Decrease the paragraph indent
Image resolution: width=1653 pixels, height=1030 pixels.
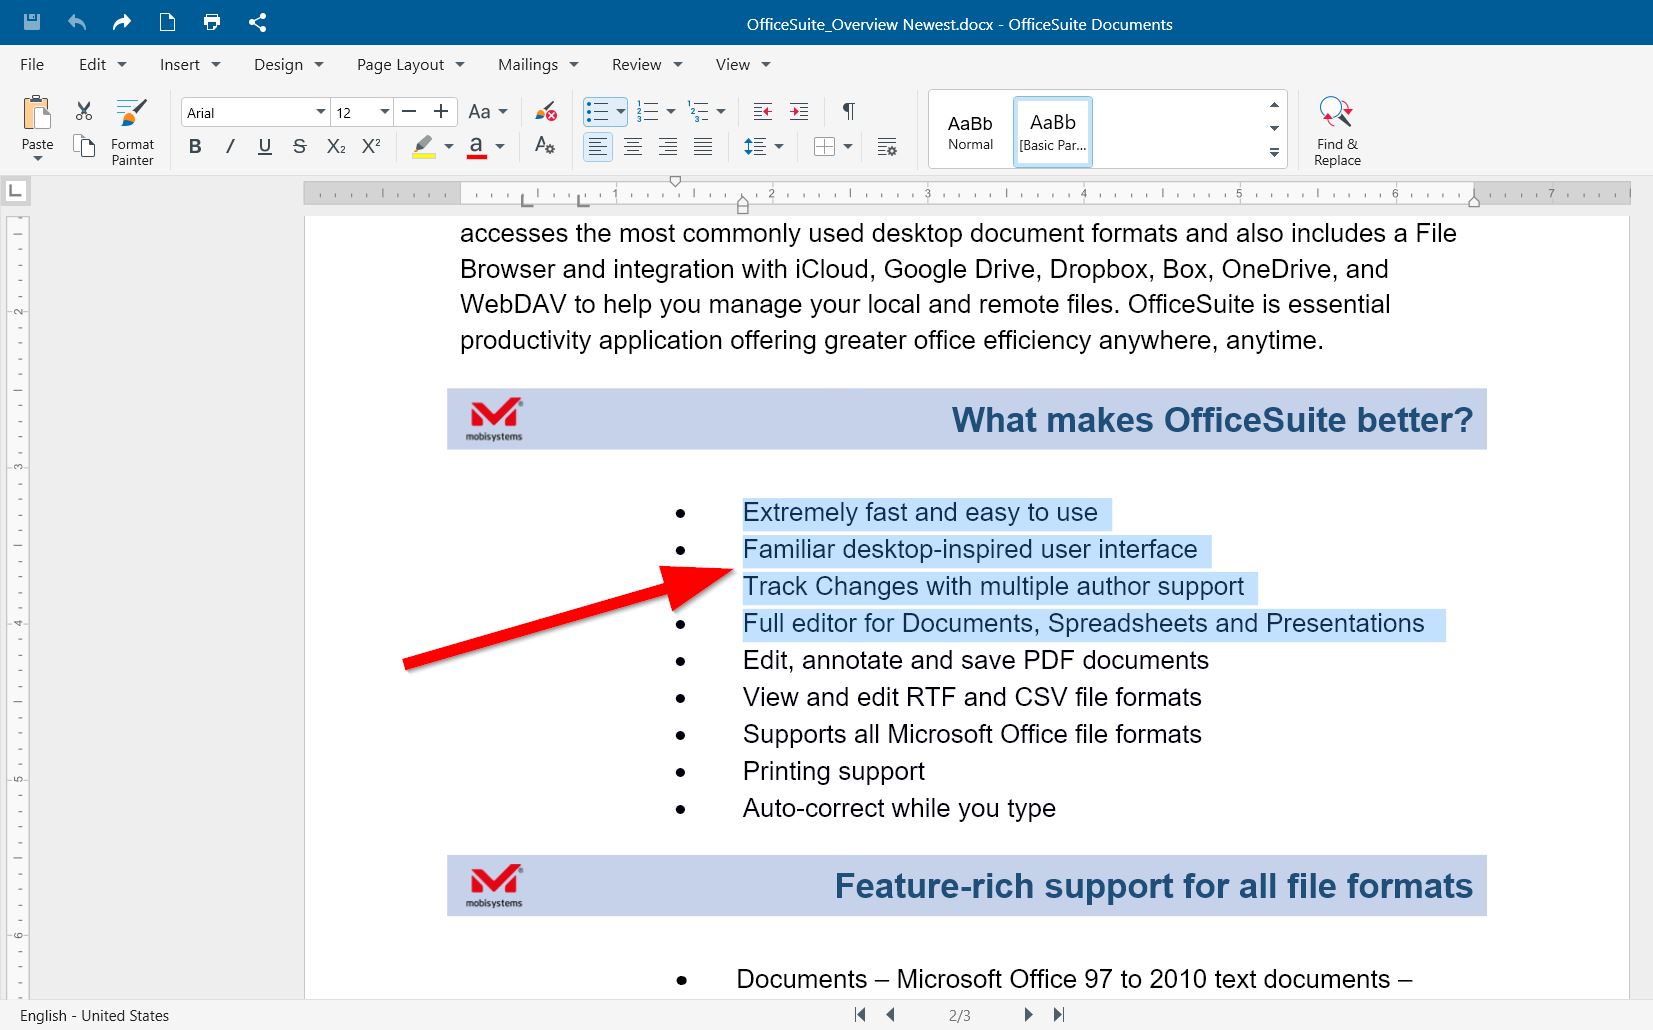763,111
